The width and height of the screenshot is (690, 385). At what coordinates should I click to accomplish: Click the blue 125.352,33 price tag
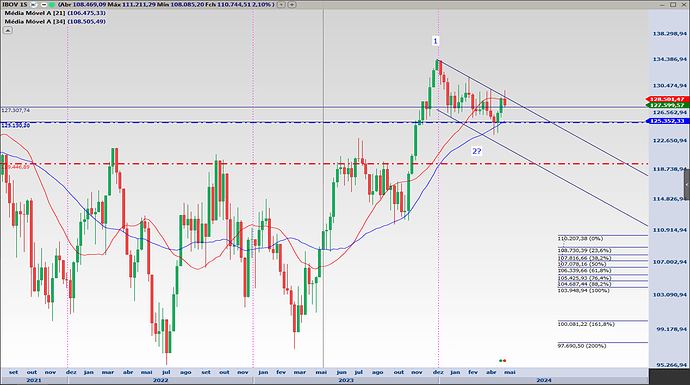(668, 121)
